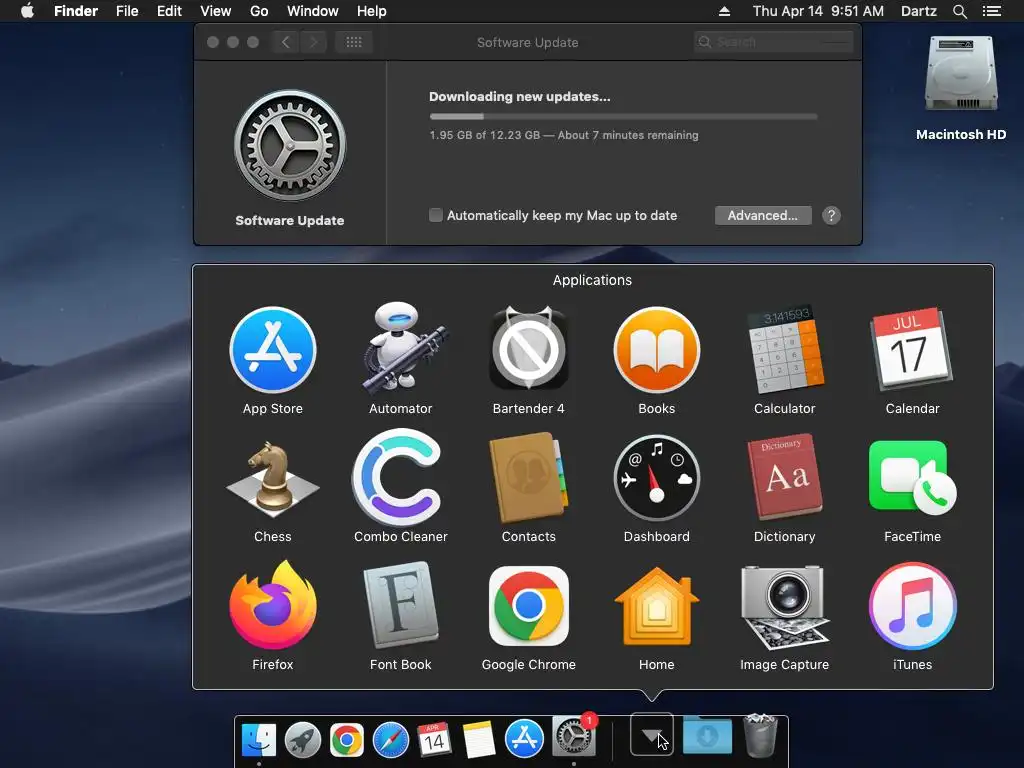Open the Home app
This screenshot has height=768, width=1024.
(x=656, y=606)
